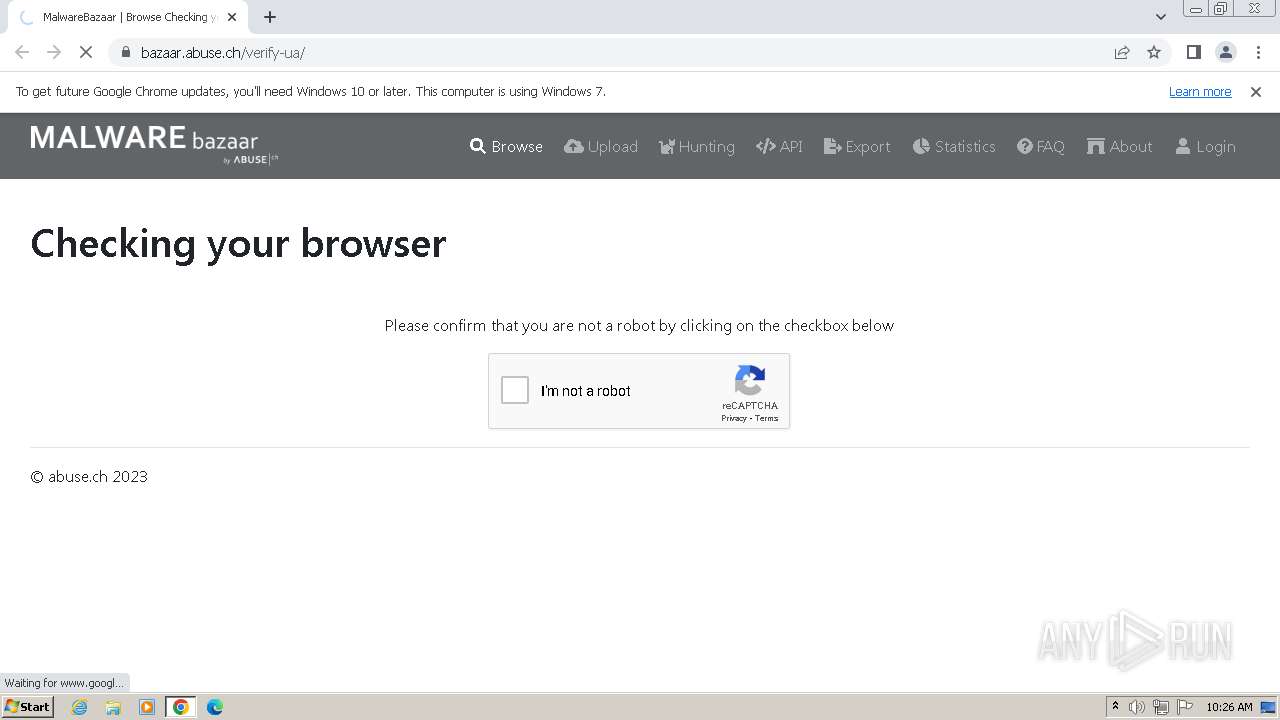The image size is (1280, 720).
Task: Click the confirm you are not a robot text
Action: tap(639, 326)
